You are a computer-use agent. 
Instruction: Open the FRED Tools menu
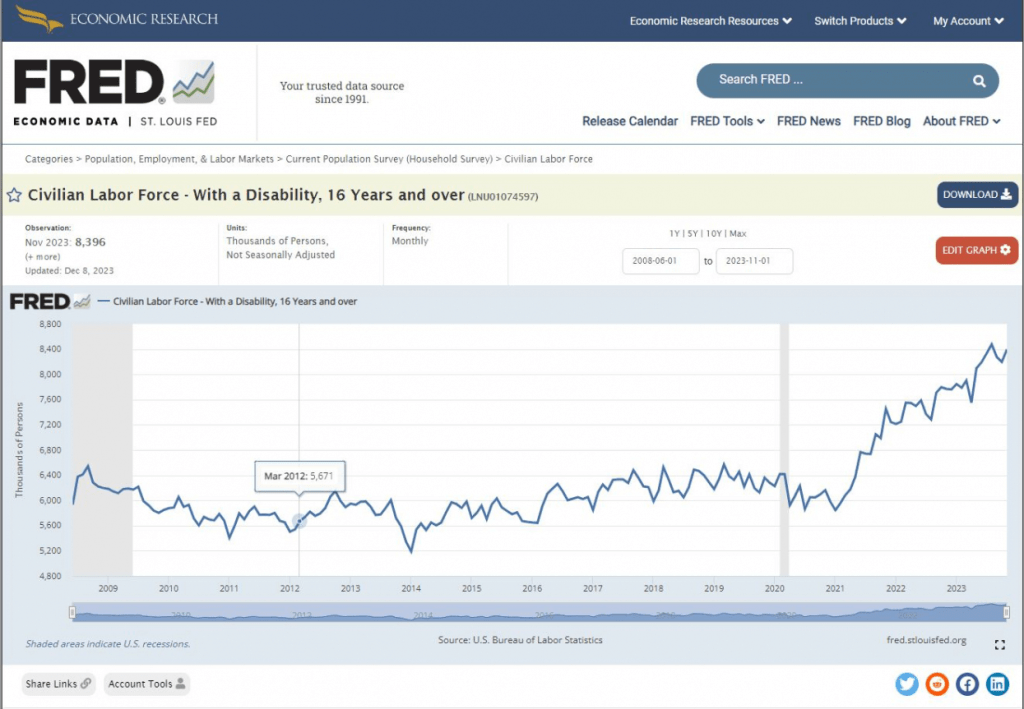(727, 121)
